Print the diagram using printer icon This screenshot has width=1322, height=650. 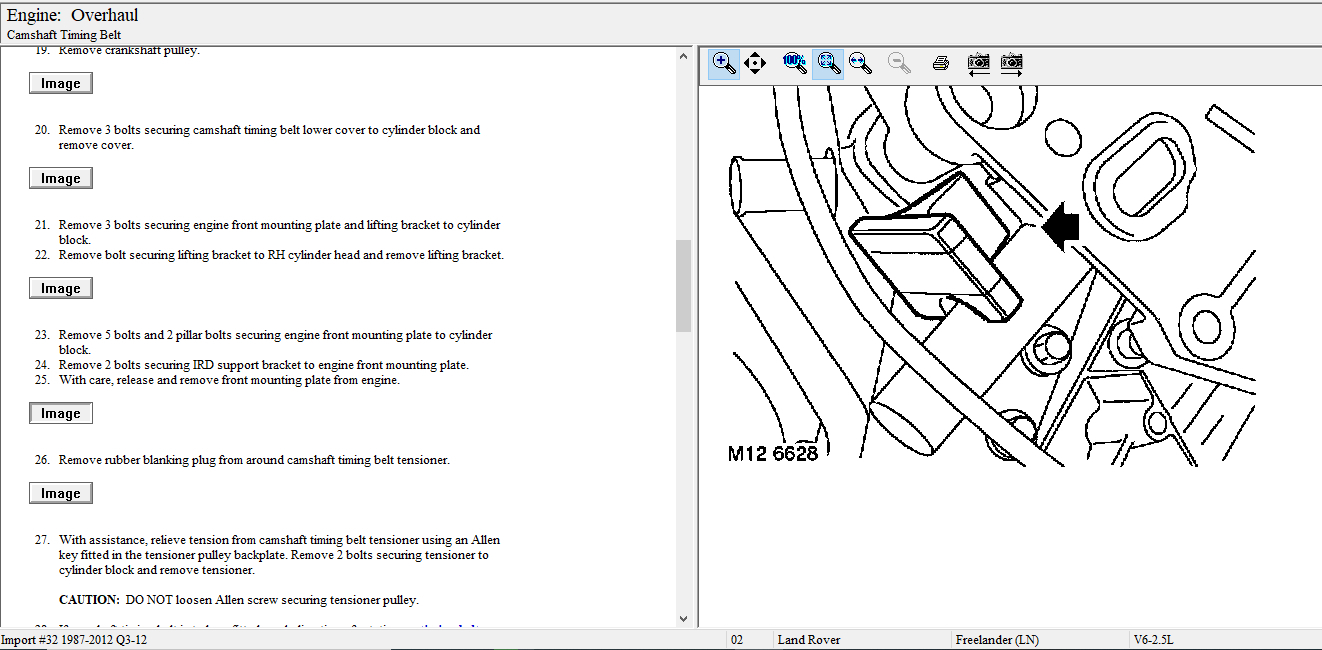[940, 64]
